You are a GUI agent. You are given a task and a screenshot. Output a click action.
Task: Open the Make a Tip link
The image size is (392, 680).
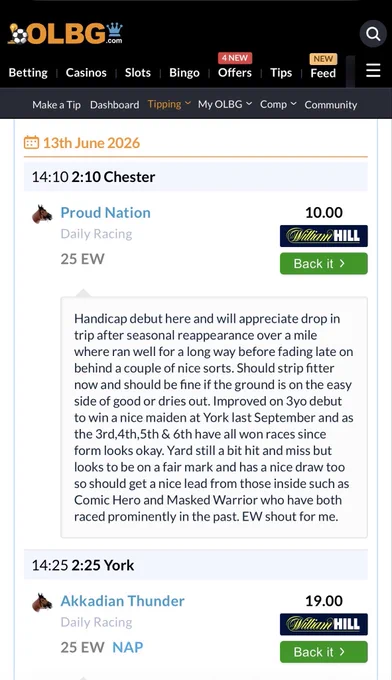[x=56, y=105]
